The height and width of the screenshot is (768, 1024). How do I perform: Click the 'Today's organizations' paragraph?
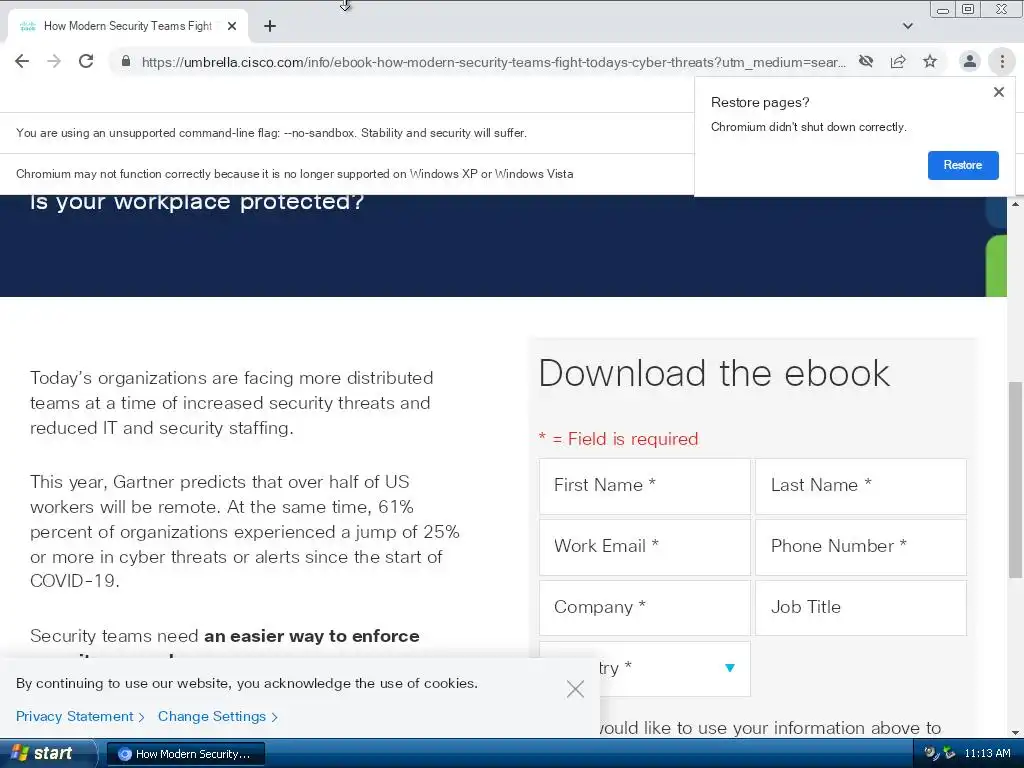(231, 403)
